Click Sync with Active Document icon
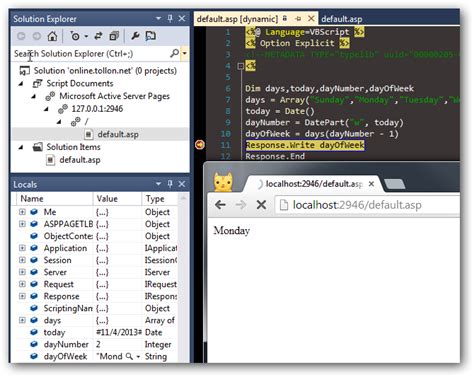The image size is (474, 377). click(98, 36)
